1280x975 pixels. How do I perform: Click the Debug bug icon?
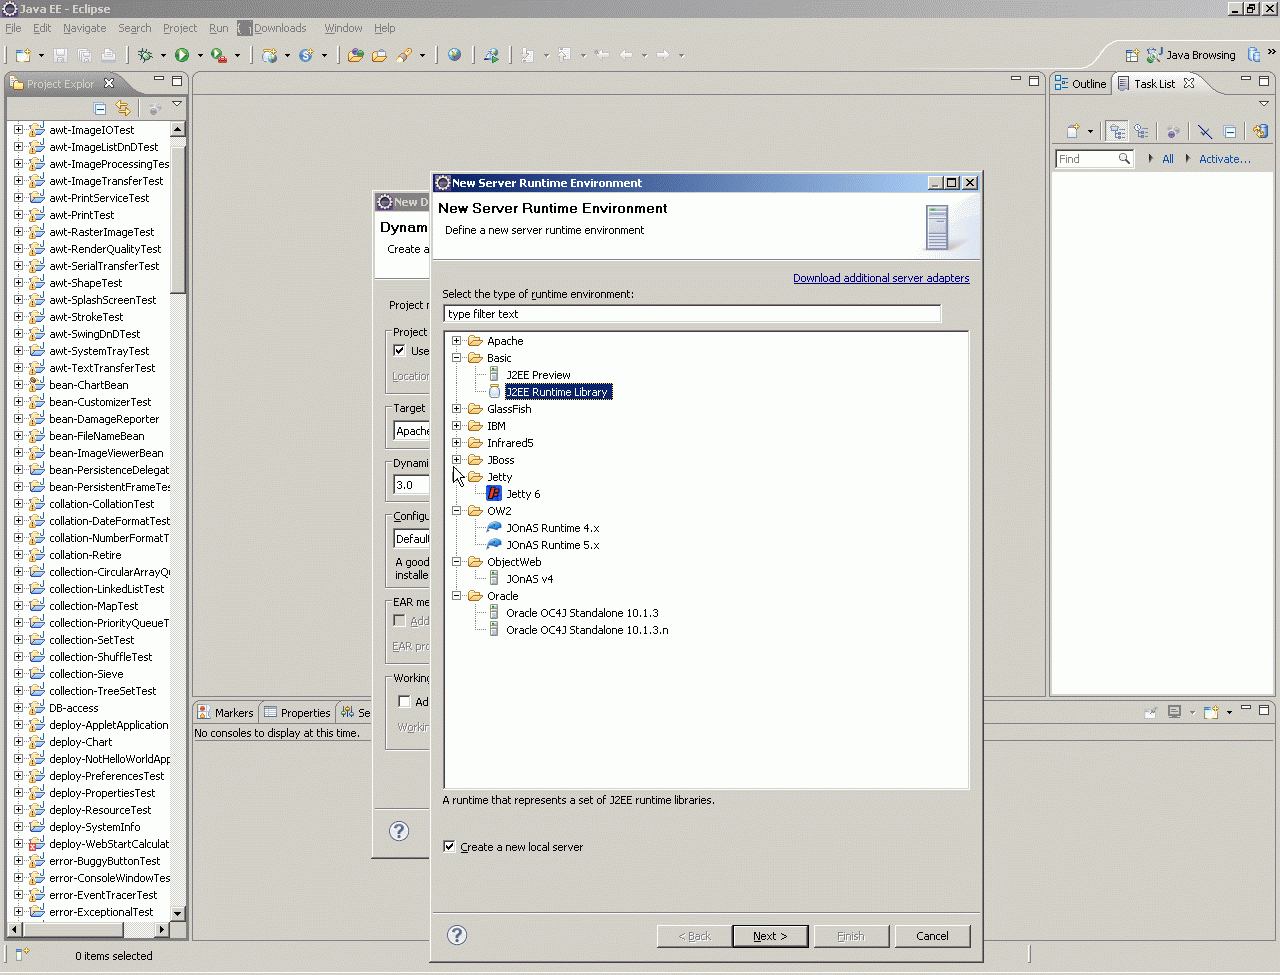[x=146, y=55]
